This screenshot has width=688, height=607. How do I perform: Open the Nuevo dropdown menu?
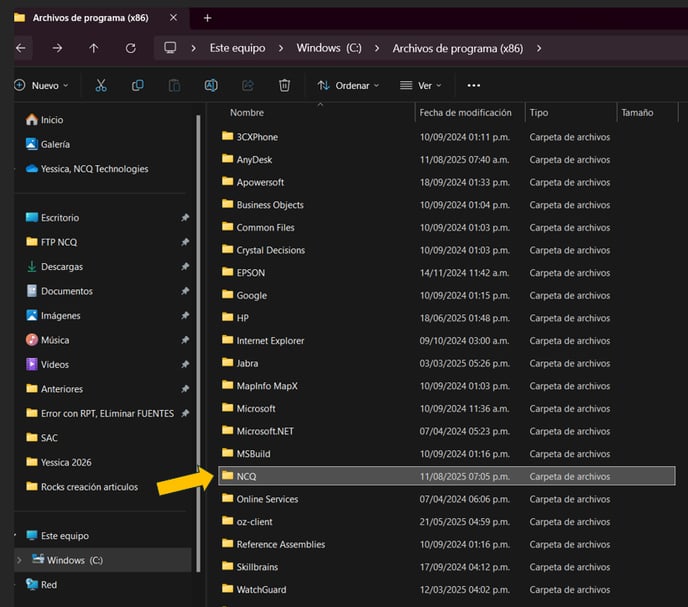[41, 85]
